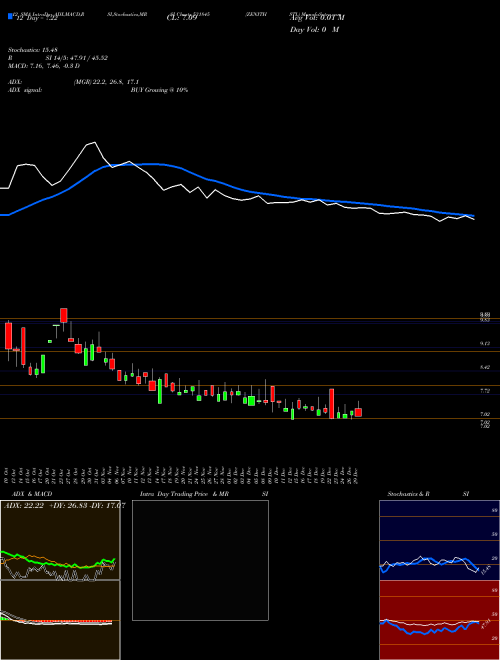The image size is (500, 660).
Task: Click the tall green candlestick in mid-November
Action: tap(160, 391)
